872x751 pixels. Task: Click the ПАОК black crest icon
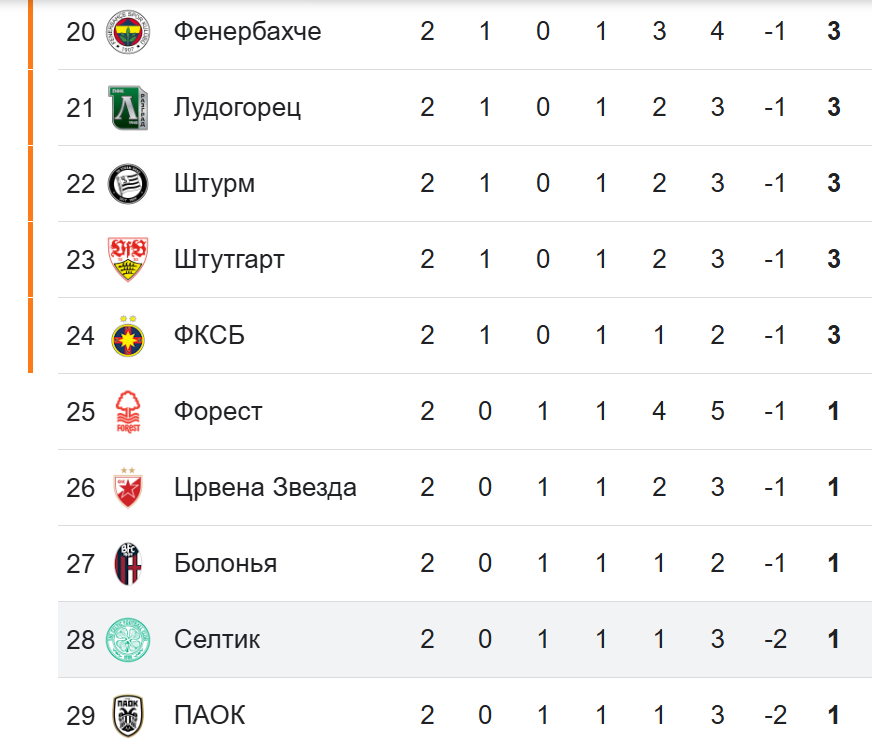[128, 716]
